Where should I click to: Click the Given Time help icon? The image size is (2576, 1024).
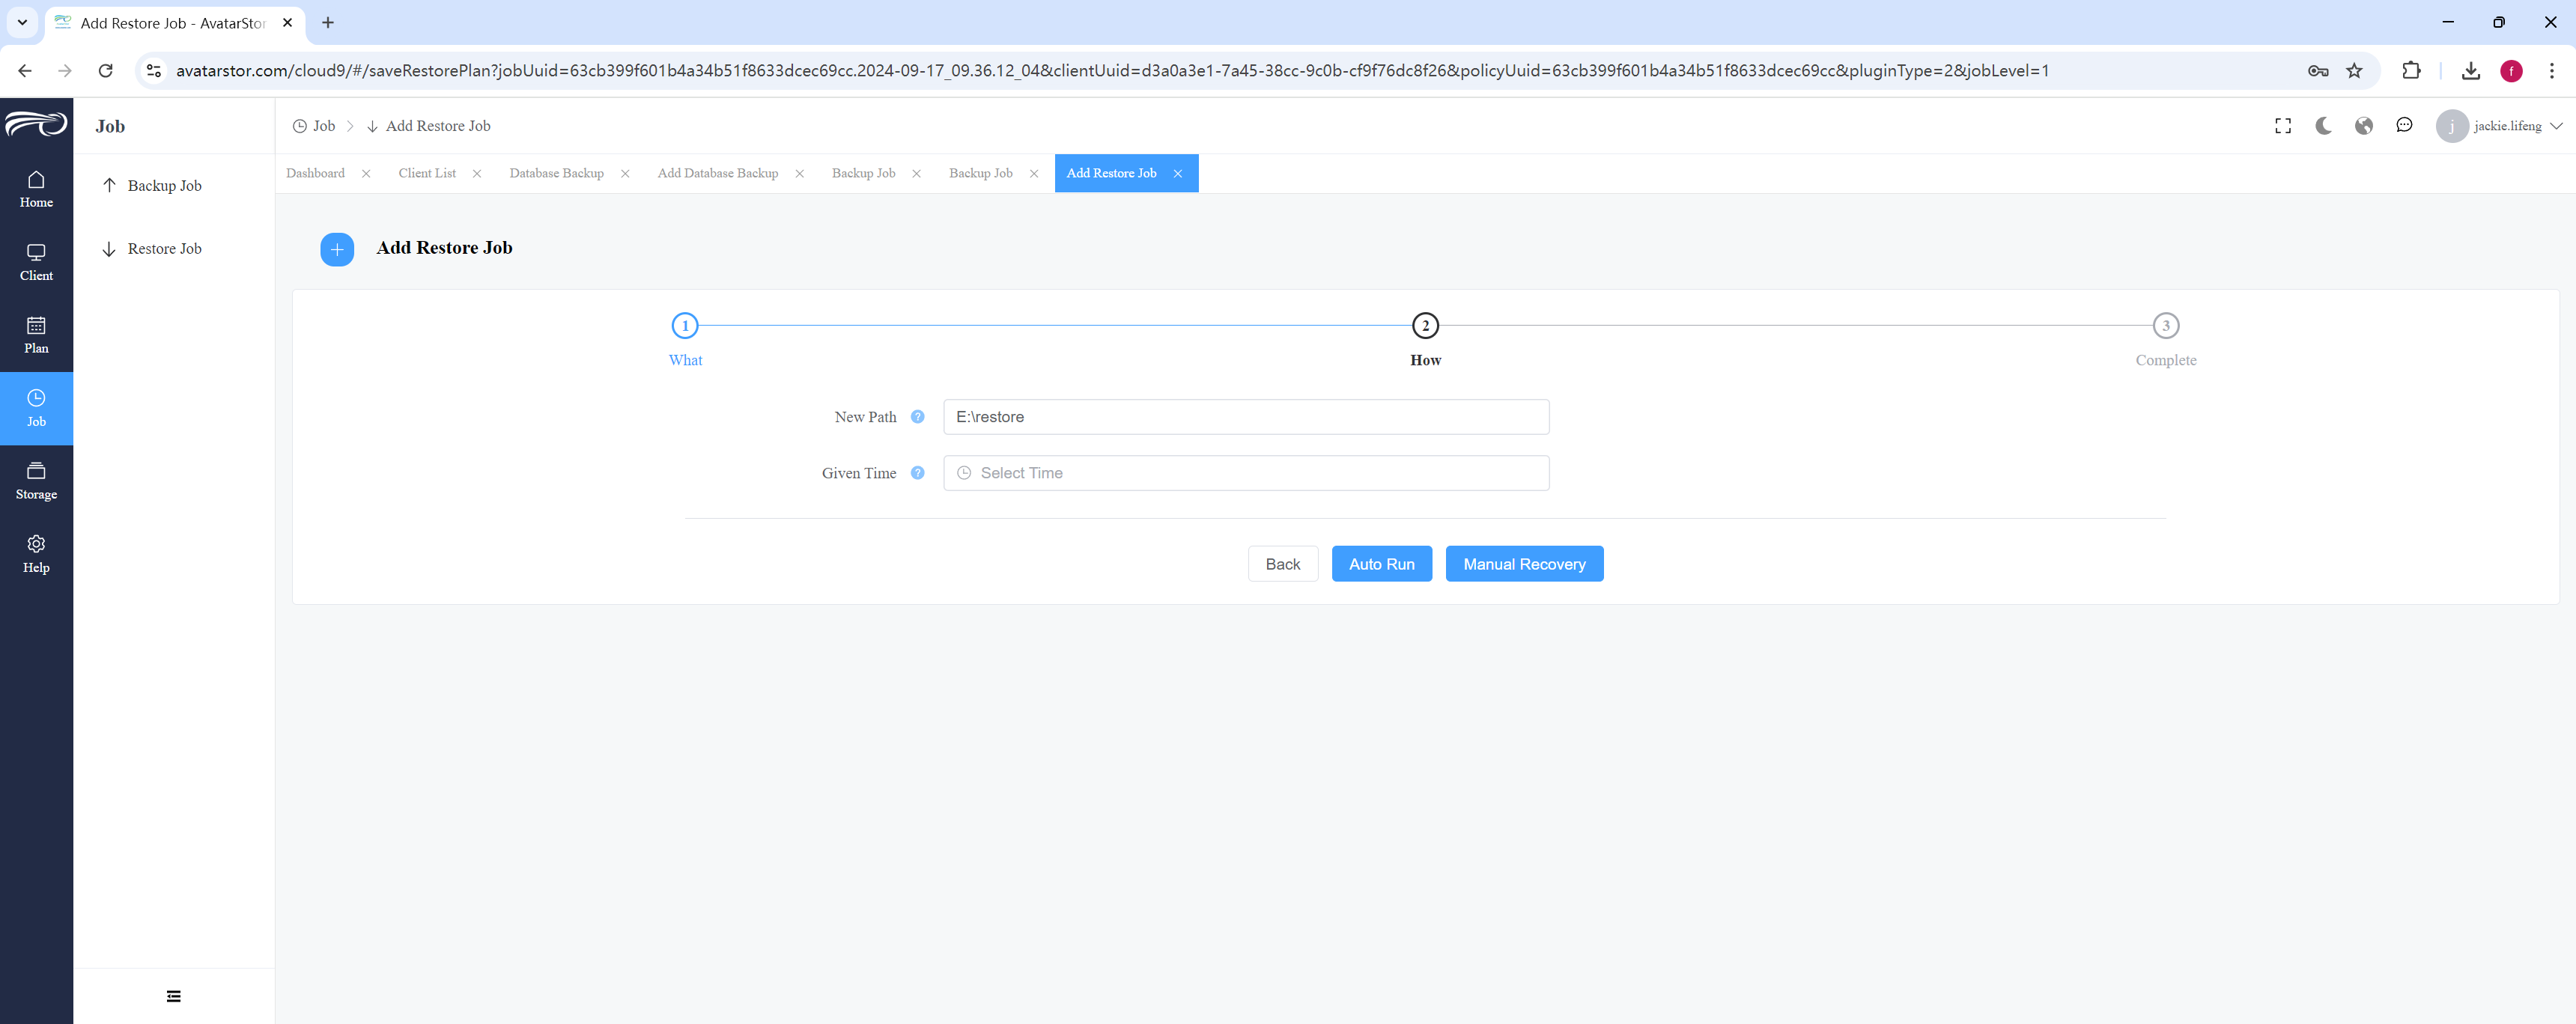[x=917, y=473]
